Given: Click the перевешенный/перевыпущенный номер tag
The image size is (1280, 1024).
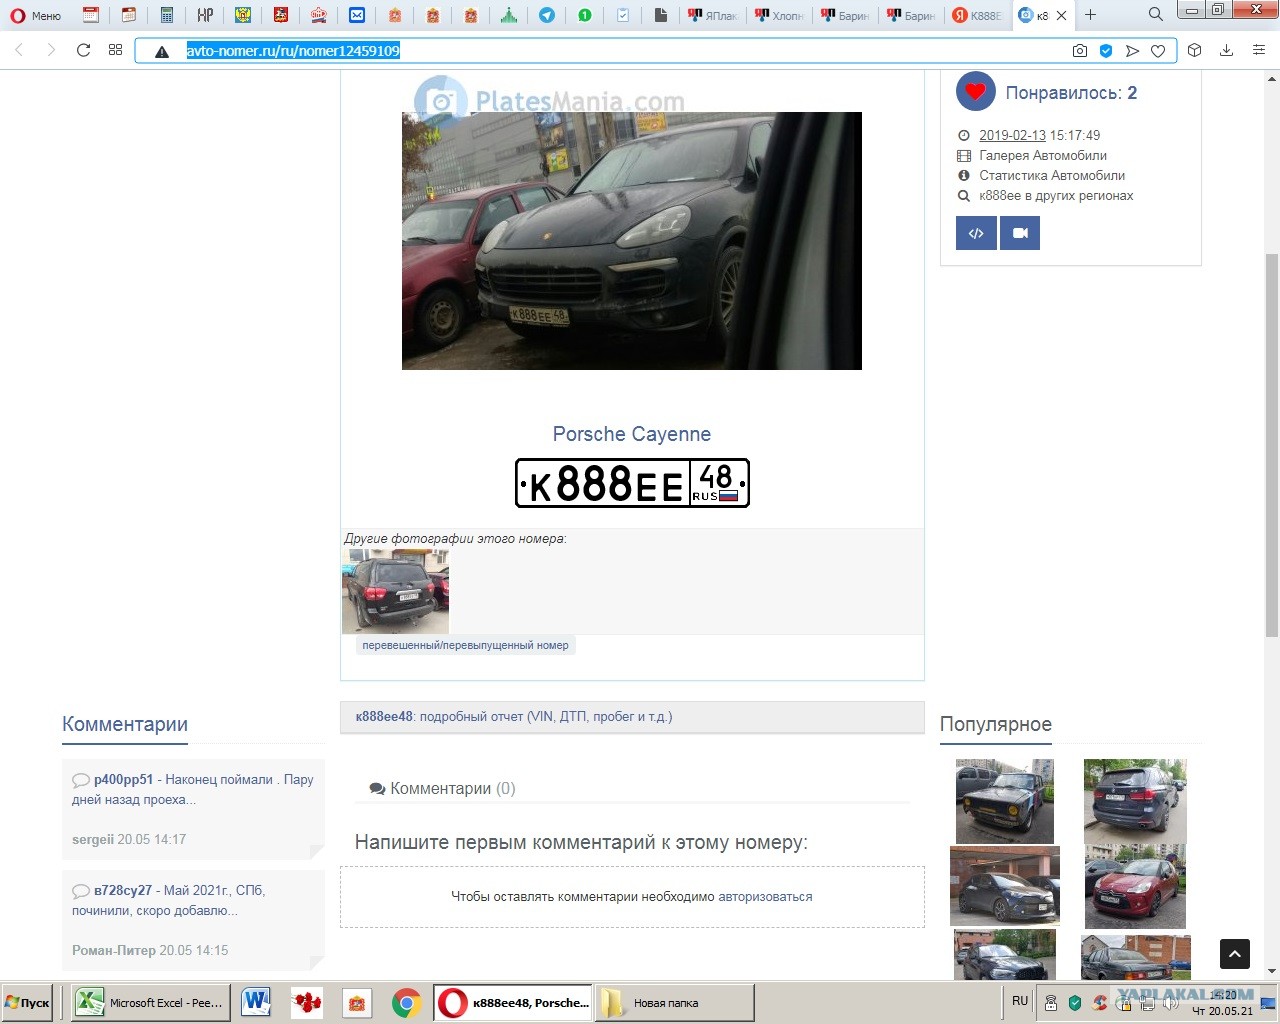Looking at the screenshot, I should [465, 645].
